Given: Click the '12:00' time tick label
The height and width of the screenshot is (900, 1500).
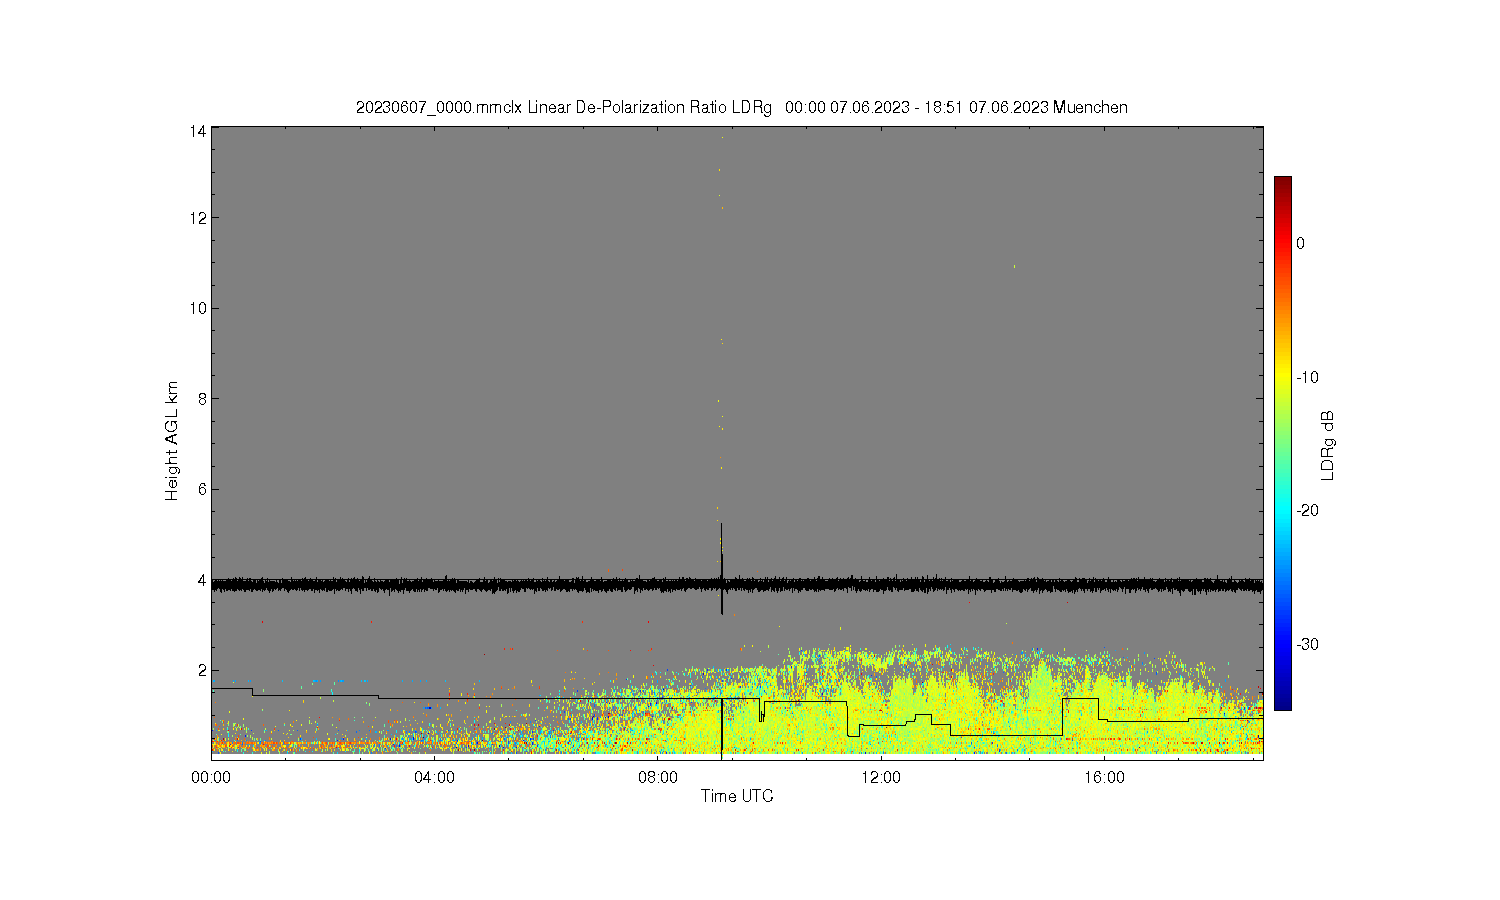Looking at the screenshot, I should [881, 777].
